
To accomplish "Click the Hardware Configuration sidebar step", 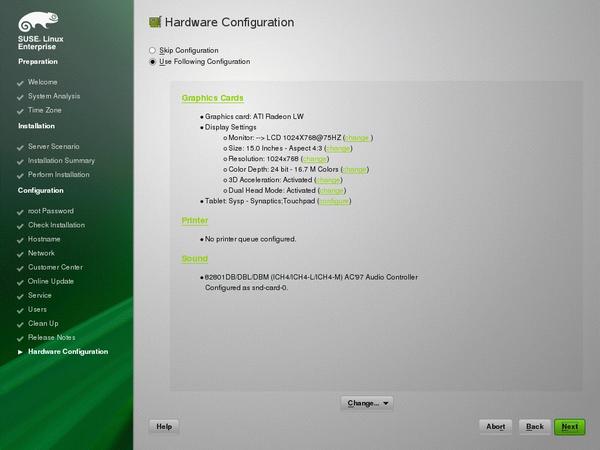I will tap(68, 352).
